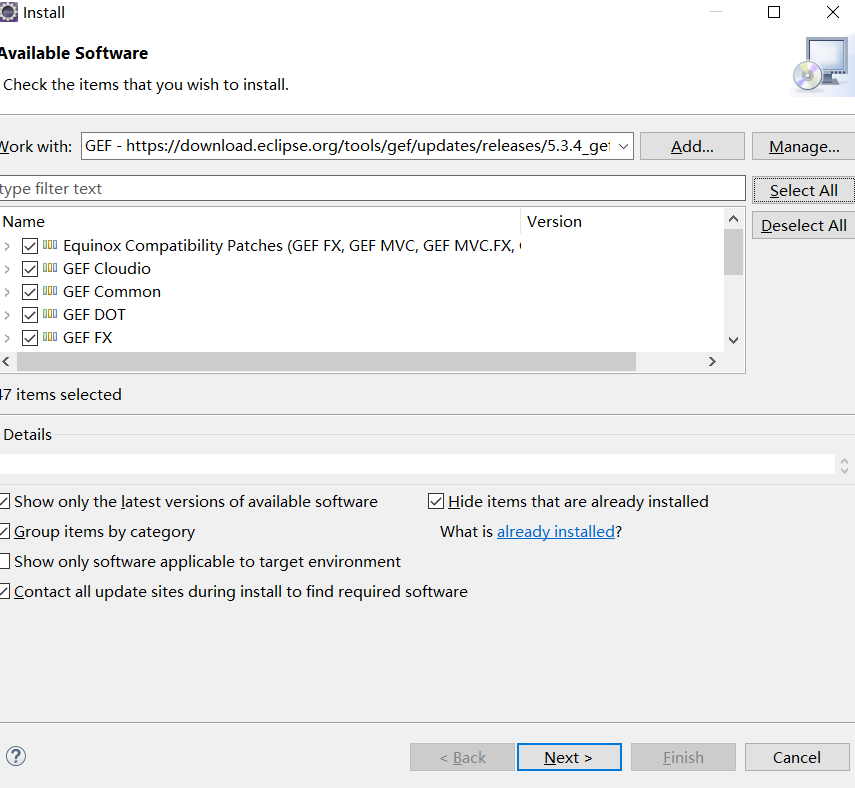The width and height of the screenshot is (855, 788).
Task: Click the Deselect All button
Action: click(804, 225)
